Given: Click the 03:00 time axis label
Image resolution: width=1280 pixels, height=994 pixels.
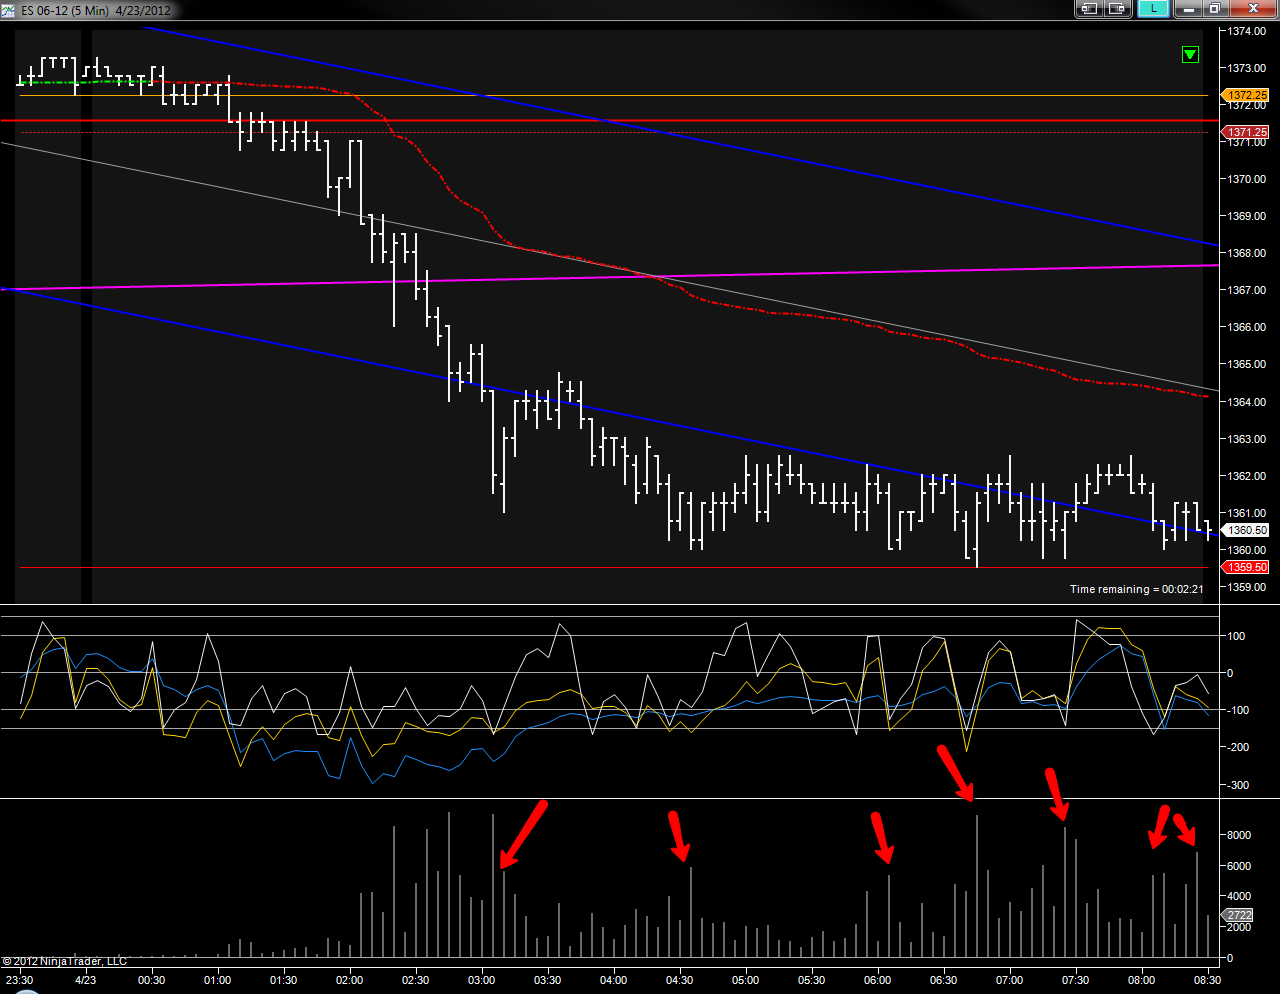Looking at the screenshot, I should [x=482, y=980].
